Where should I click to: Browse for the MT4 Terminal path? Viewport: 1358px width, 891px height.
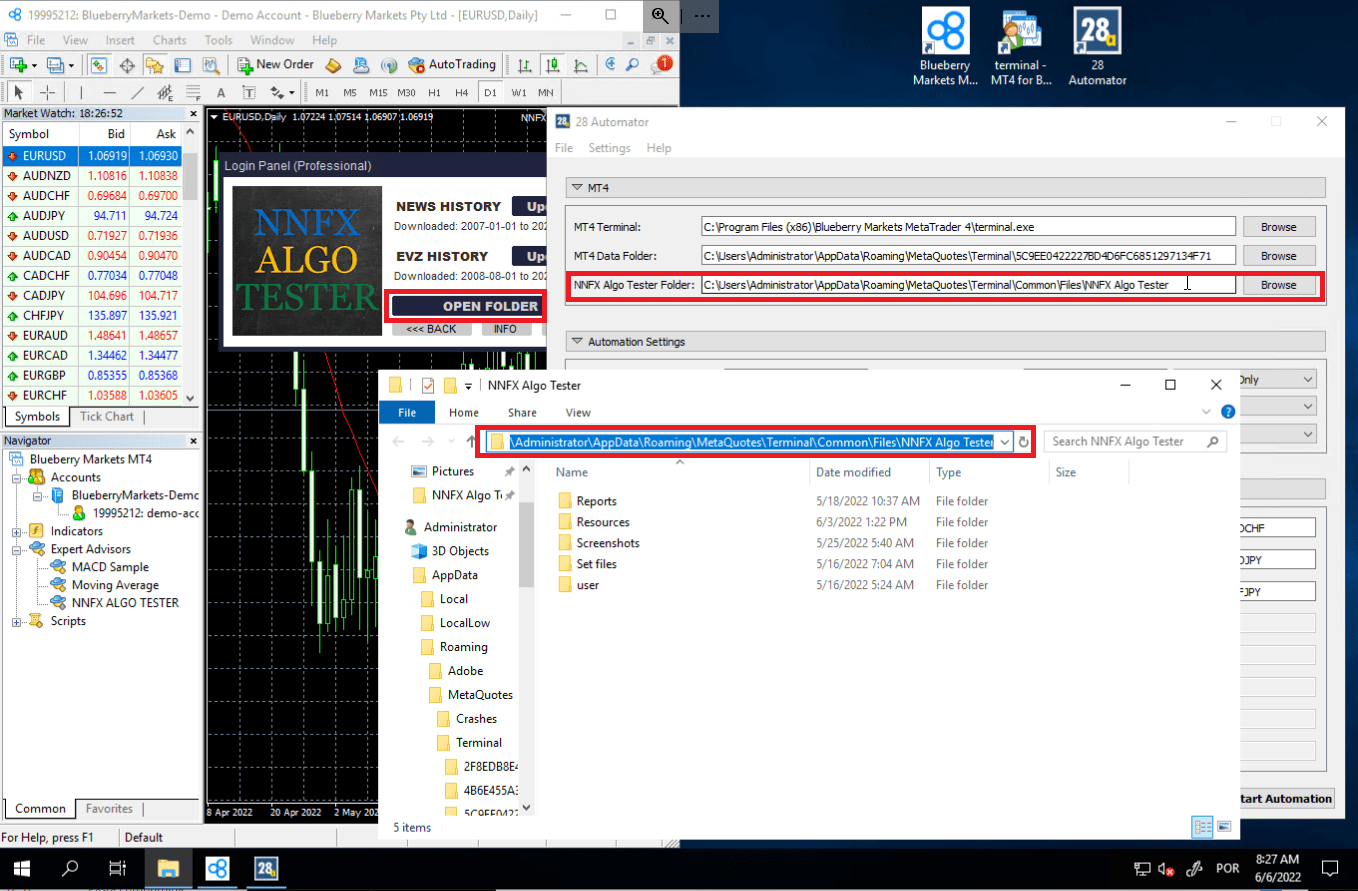tap(1278, 227)
